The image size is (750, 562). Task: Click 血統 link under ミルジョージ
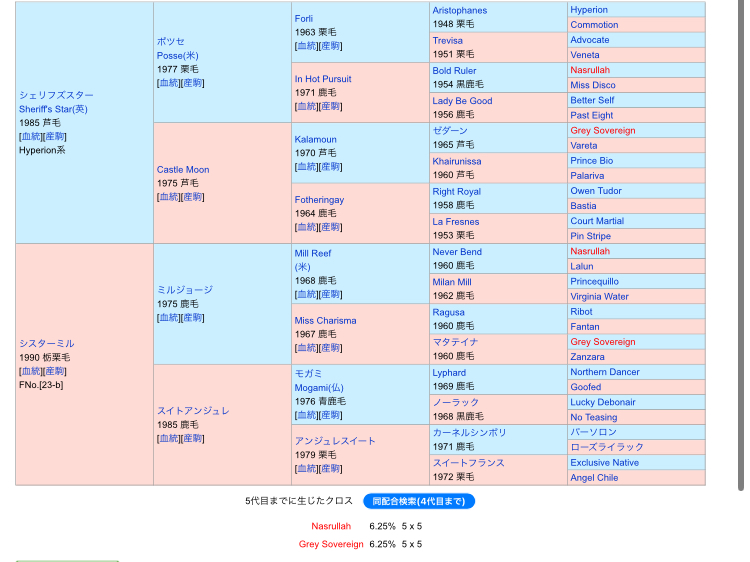coord(169,317)
